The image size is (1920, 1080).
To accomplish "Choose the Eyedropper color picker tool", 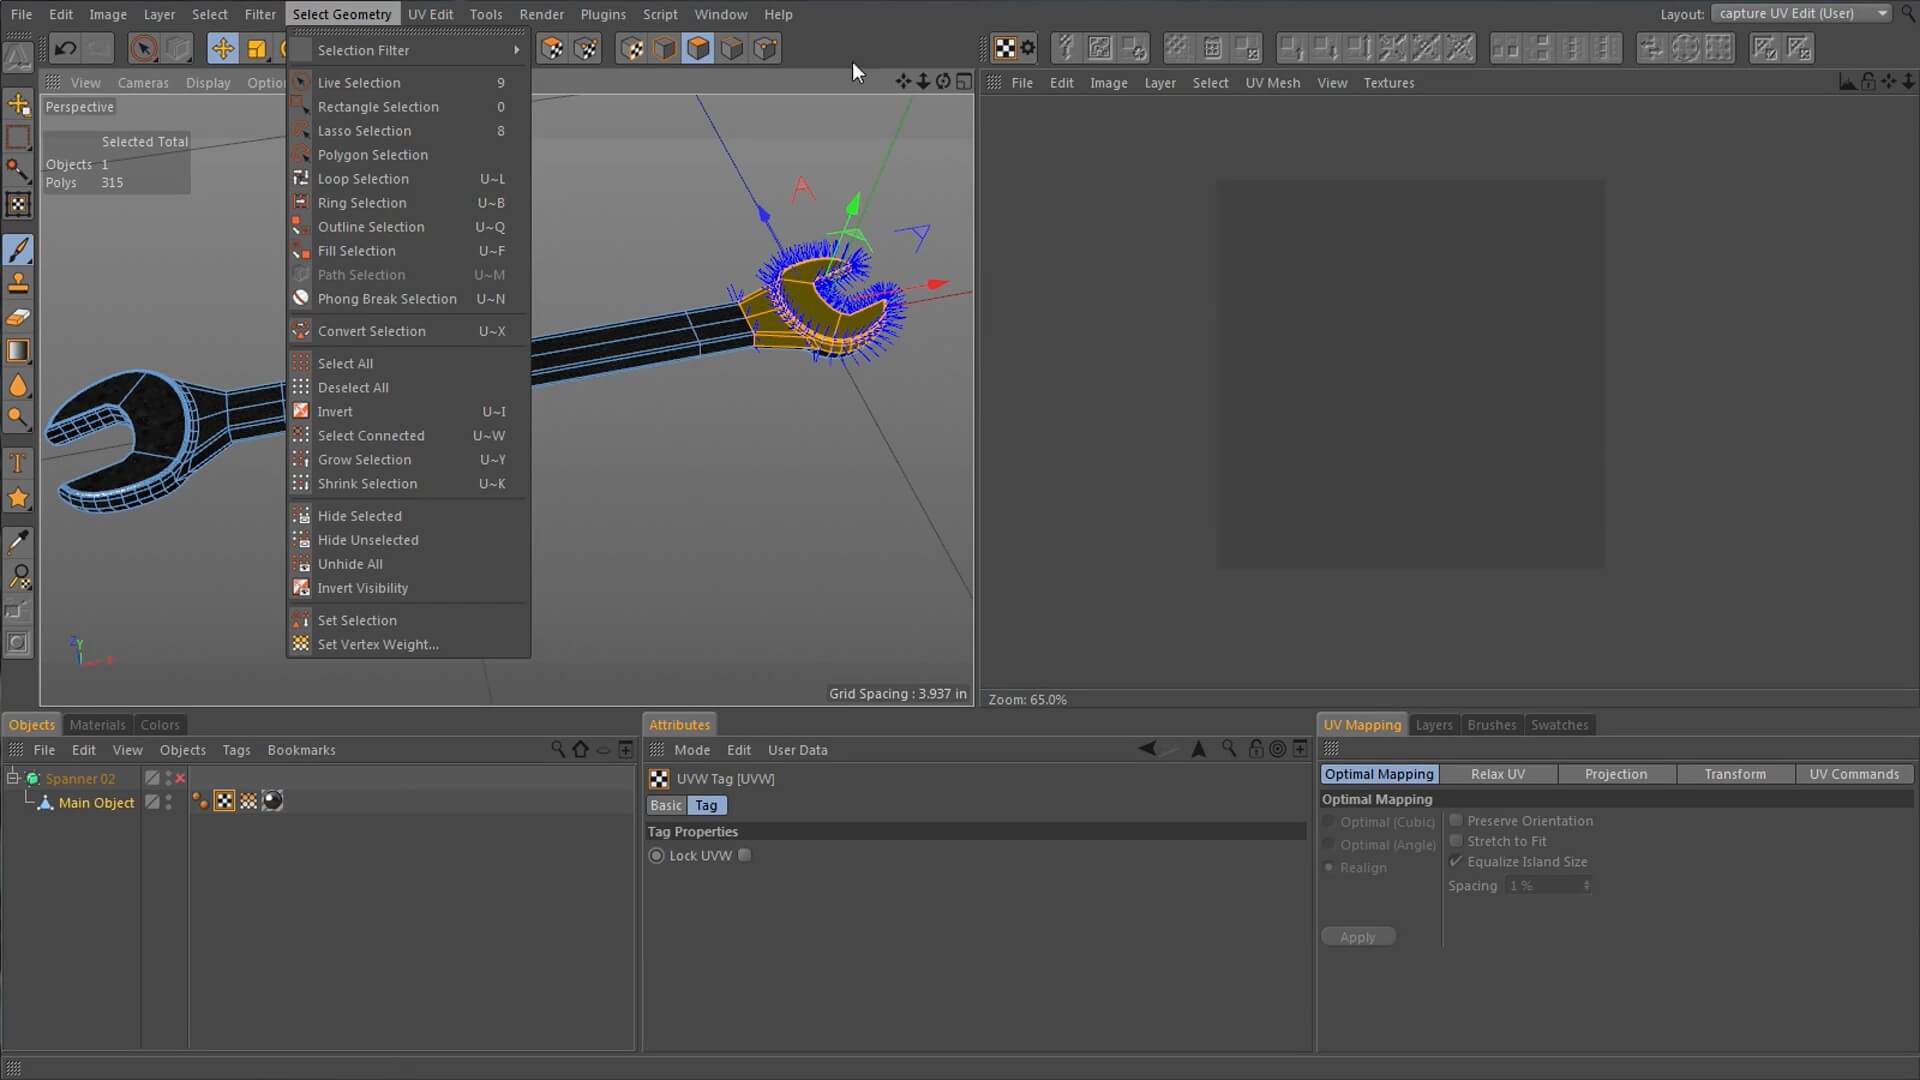I will click(x=18, y=541).
